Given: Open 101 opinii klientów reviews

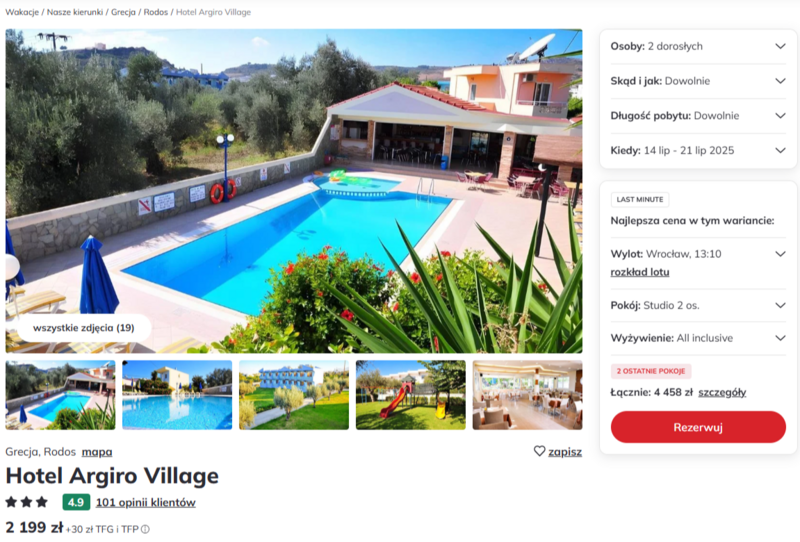Looking at the screenshot, I should (145, 502).
